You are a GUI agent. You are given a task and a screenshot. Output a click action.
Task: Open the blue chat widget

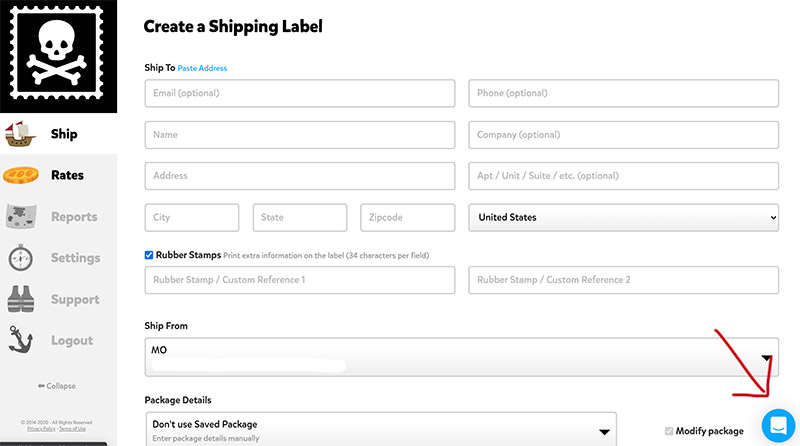point(777,426)
